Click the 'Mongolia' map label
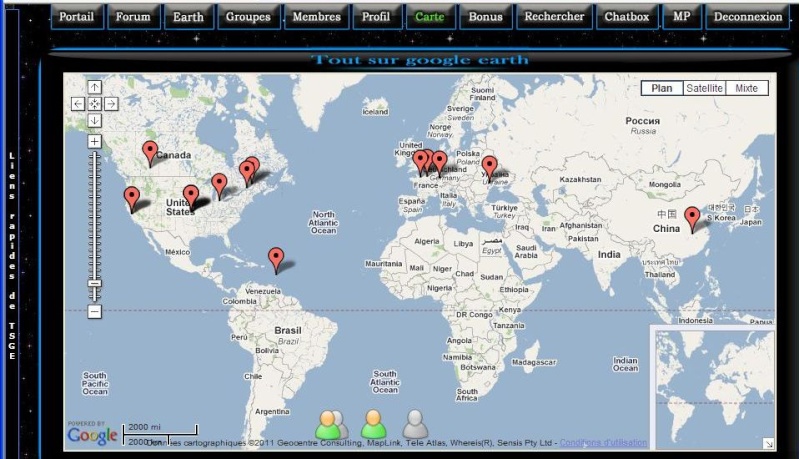 664,184
